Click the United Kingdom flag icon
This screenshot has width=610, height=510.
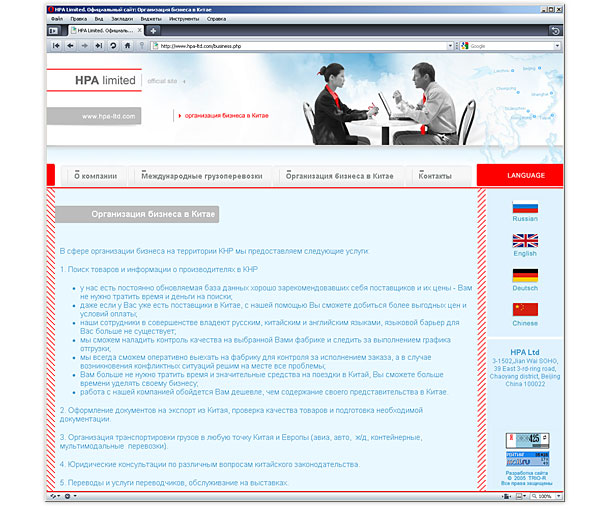[525, 241]
